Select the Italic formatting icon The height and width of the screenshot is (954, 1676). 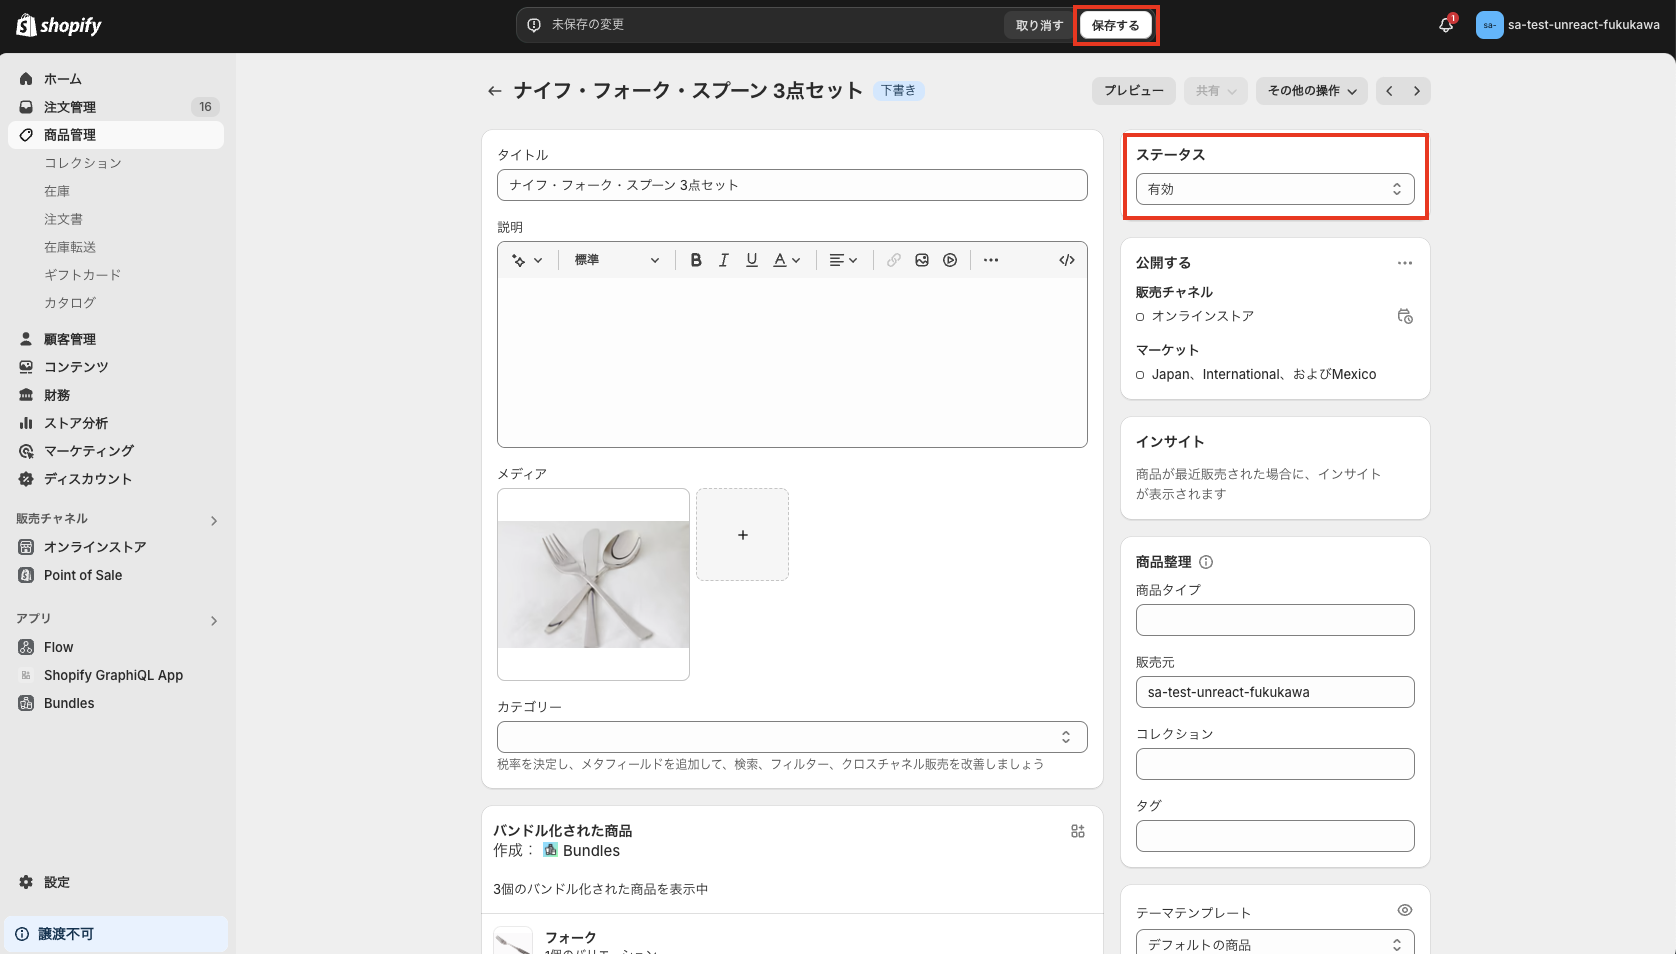click(x=723, y=259)
